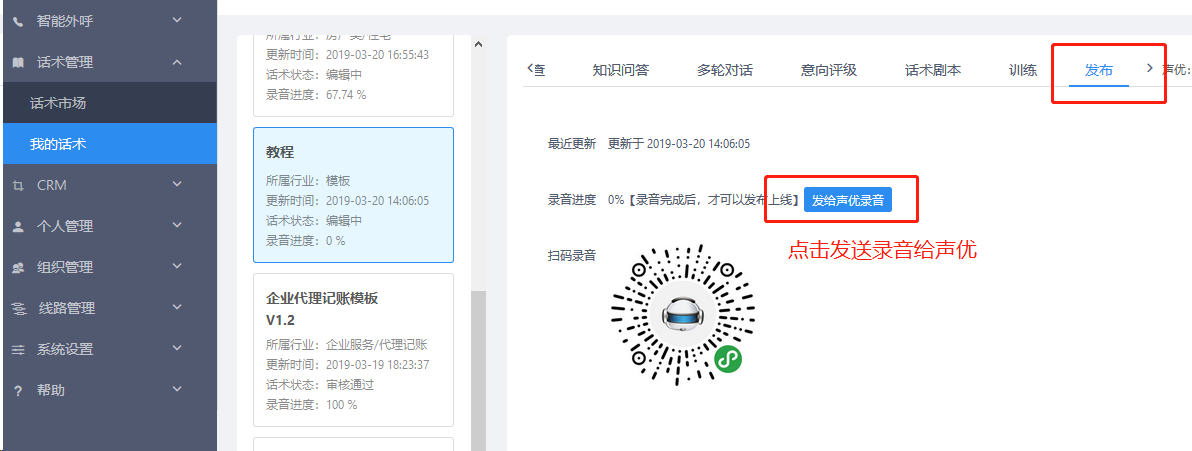The image size is (1192, 451).
Task: Expand the 个人管理 chevron
Action: tap(177, 226)
